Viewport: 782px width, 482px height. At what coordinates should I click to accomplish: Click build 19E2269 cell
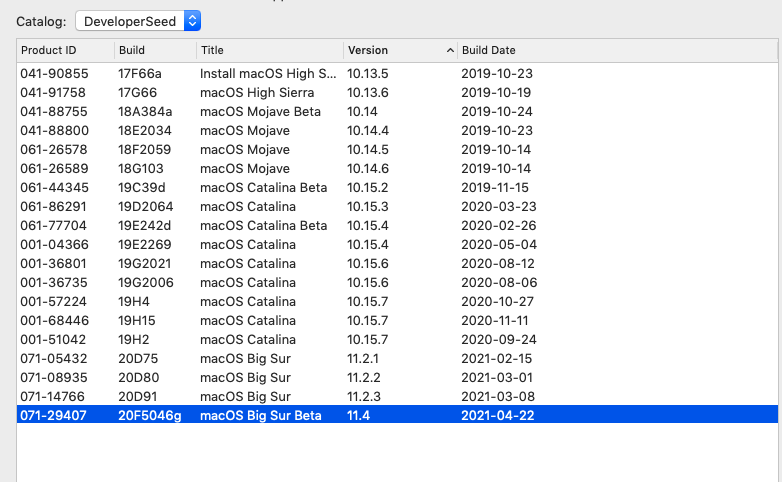point(145,244)
